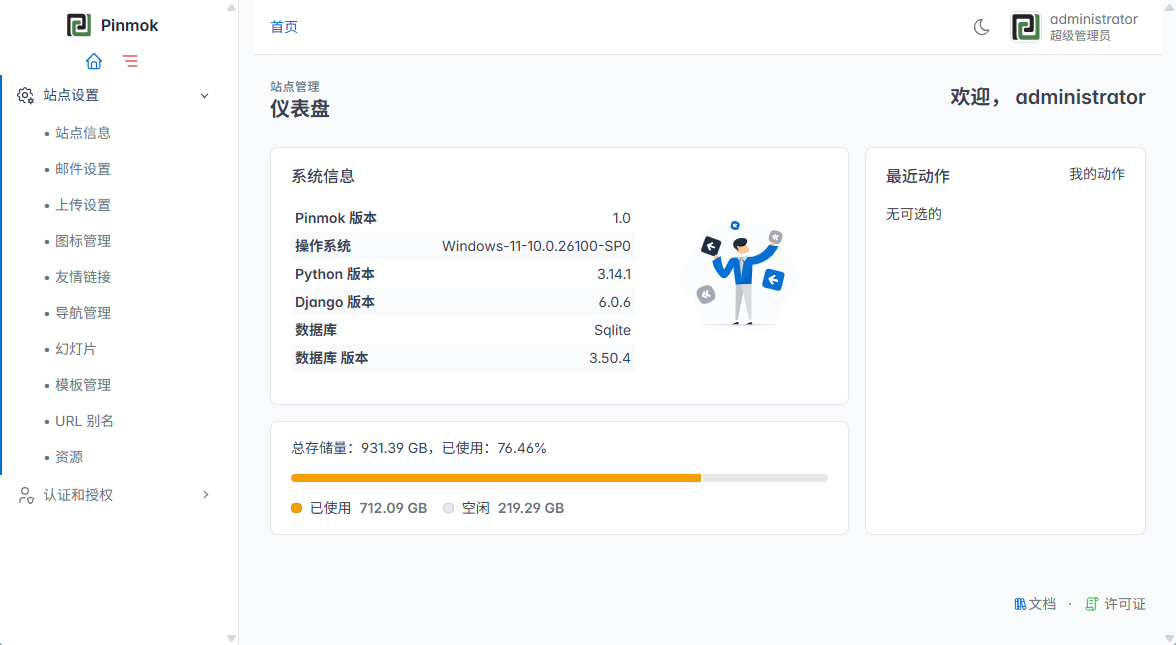The width and height of the screenshot is (1176, 645).
Task: Click the 系统信息 card heading
Action: coord(322,177)
